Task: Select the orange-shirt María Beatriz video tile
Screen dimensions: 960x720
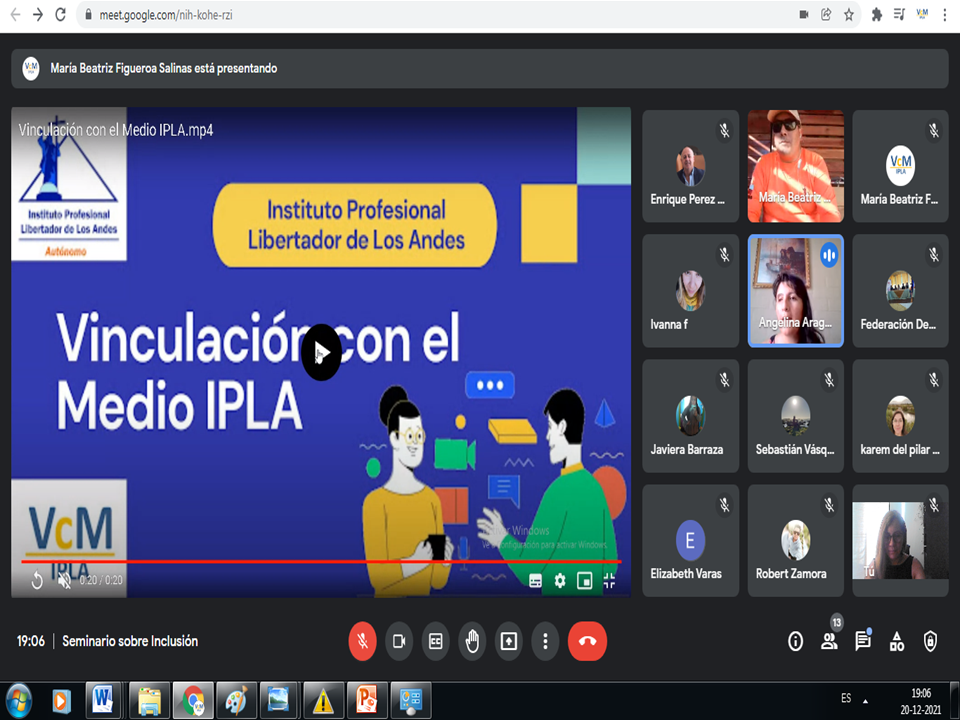Action: click(795, 166)
